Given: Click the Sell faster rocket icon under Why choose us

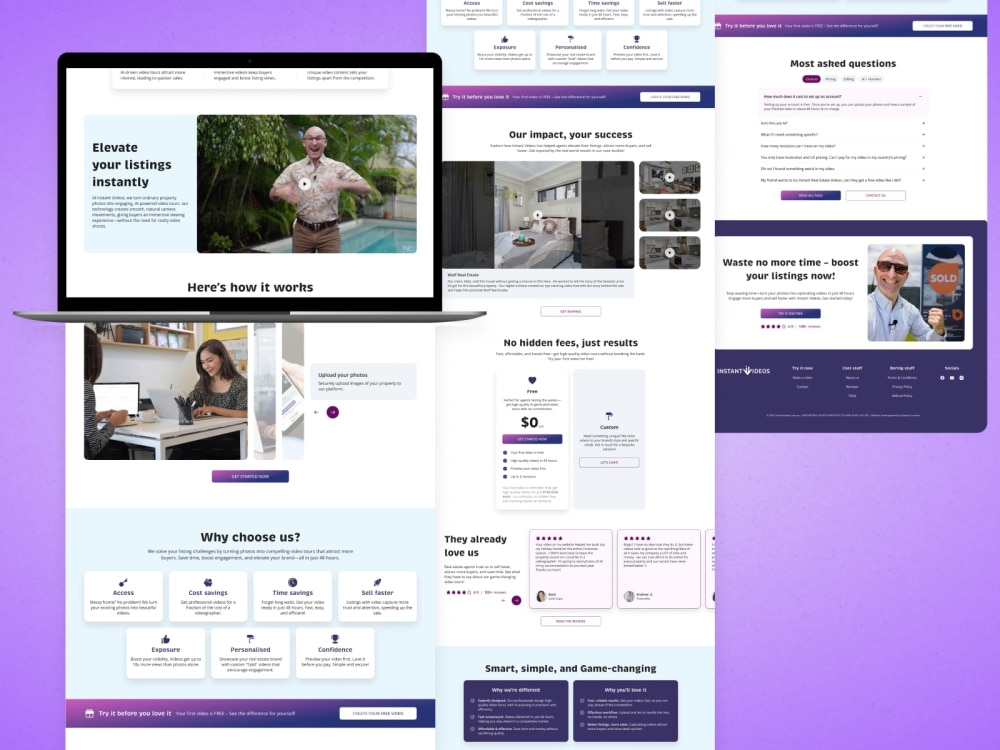Looking at the screenshot, I should click(377, 582).
